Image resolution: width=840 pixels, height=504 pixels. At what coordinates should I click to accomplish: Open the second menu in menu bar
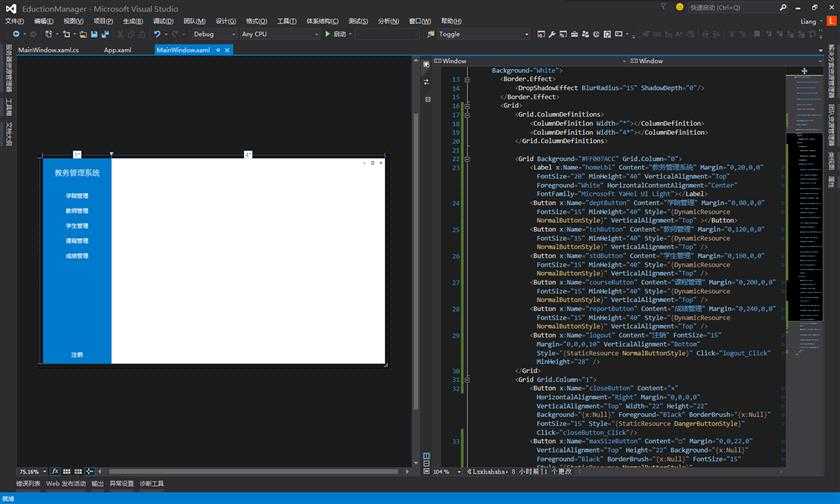[43, 21]
